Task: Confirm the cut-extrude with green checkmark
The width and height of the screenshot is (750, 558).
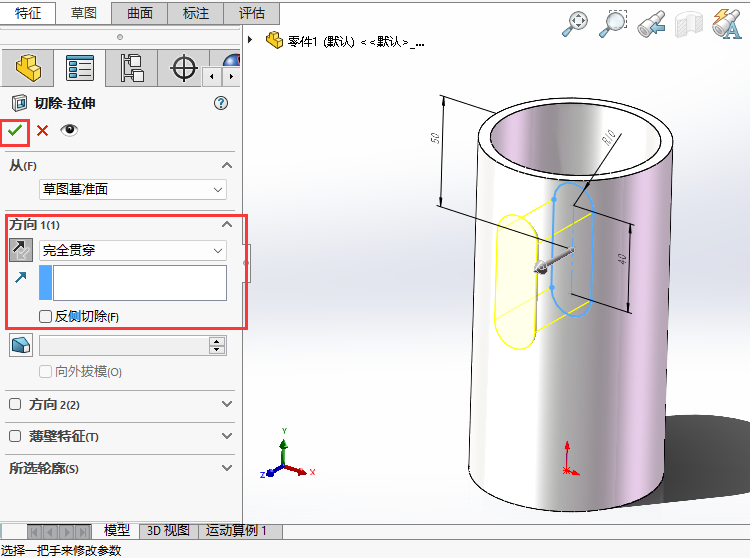Action: (15, 130)
